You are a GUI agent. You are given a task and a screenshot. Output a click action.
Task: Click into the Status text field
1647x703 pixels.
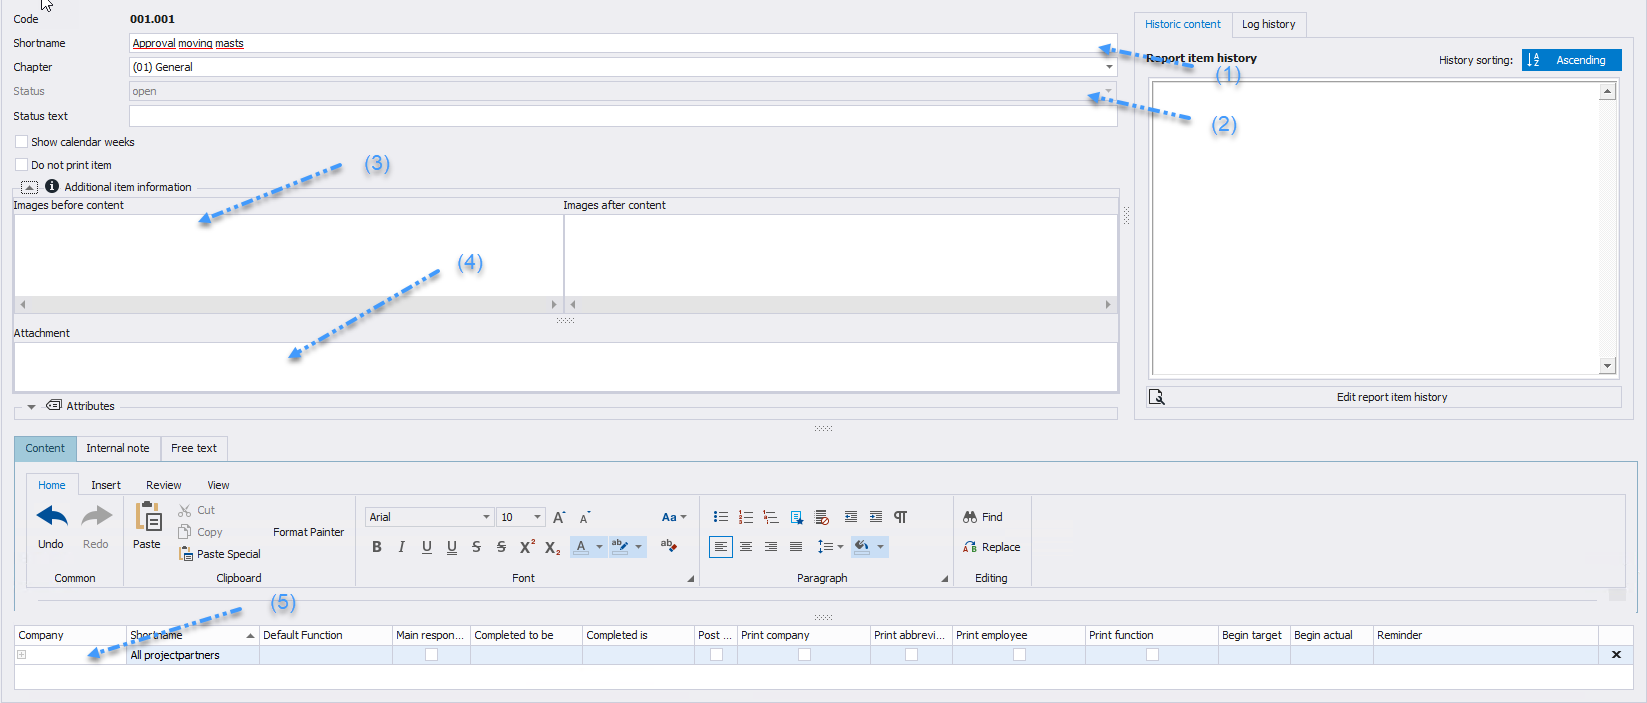point(623,116)
